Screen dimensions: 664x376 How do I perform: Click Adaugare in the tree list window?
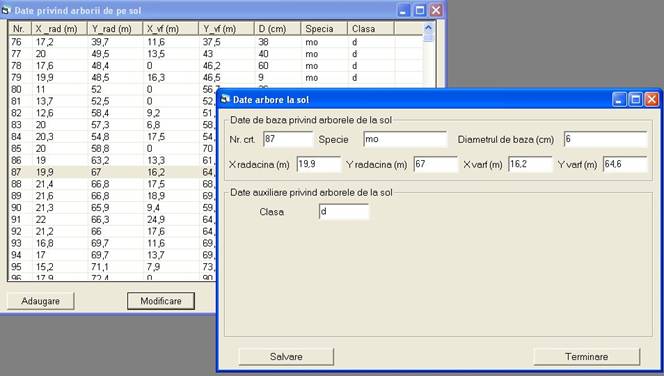[x=41, y=301]
